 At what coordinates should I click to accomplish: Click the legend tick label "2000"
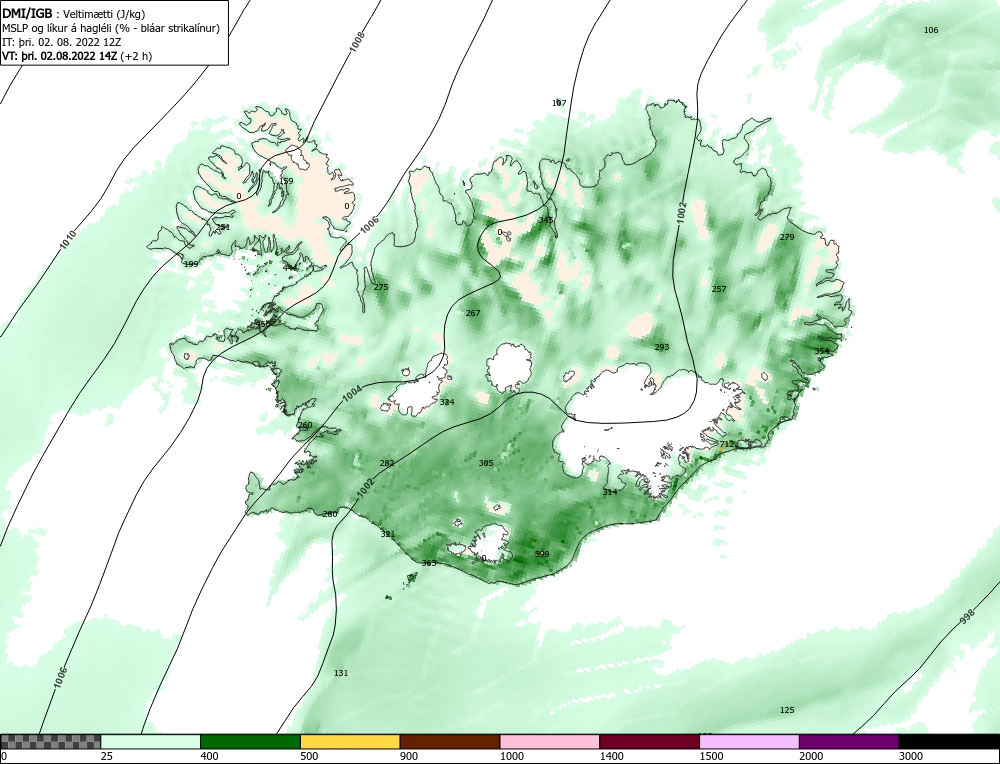811,756
